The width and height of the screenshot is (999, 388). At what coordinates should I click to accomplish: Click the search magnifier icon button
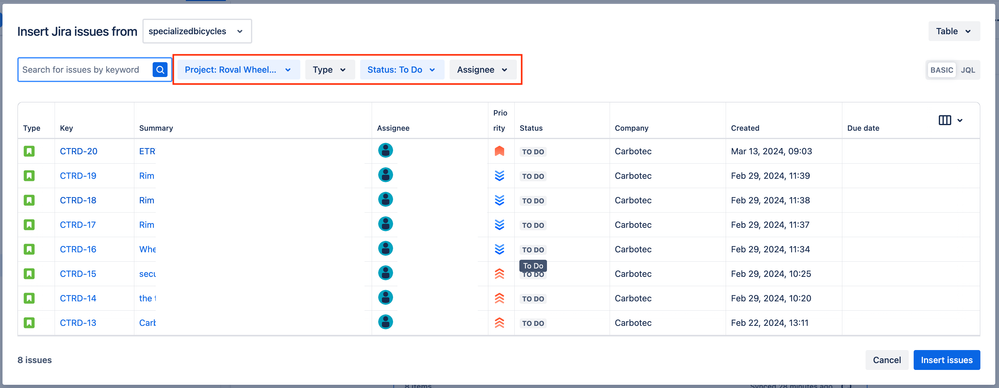pos(160,69)
